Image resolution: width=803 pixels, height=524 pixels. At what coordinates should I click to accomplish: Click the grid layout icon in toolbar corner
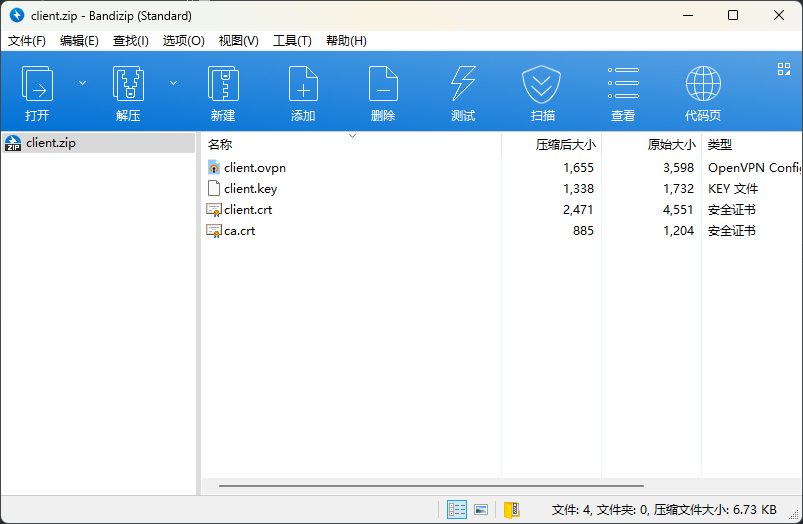pyautogui.click(x=784, y=69)
